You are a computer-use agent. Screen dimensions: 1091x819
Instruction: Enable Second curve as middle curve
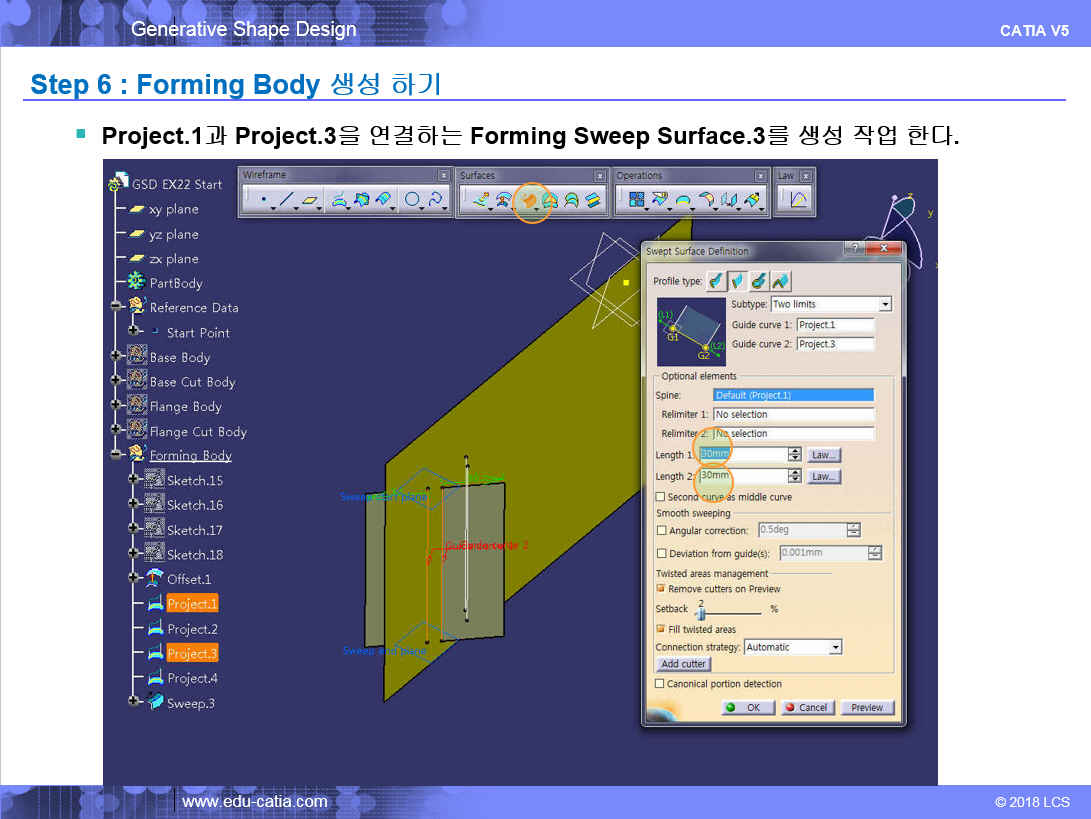[x=660, y=497]
